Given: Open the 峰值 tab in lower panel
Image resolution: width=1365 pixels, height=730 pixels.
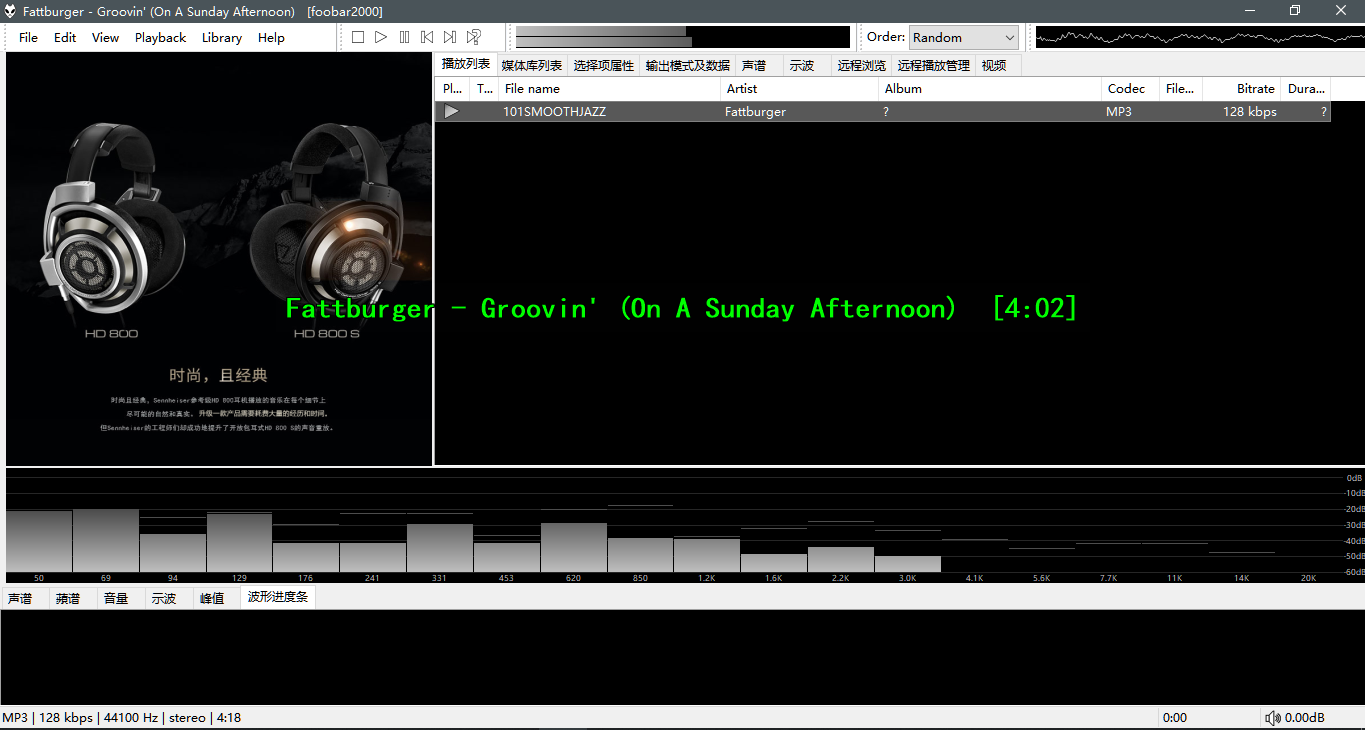Looking at the screenshot, I should [x=212, y=599].
